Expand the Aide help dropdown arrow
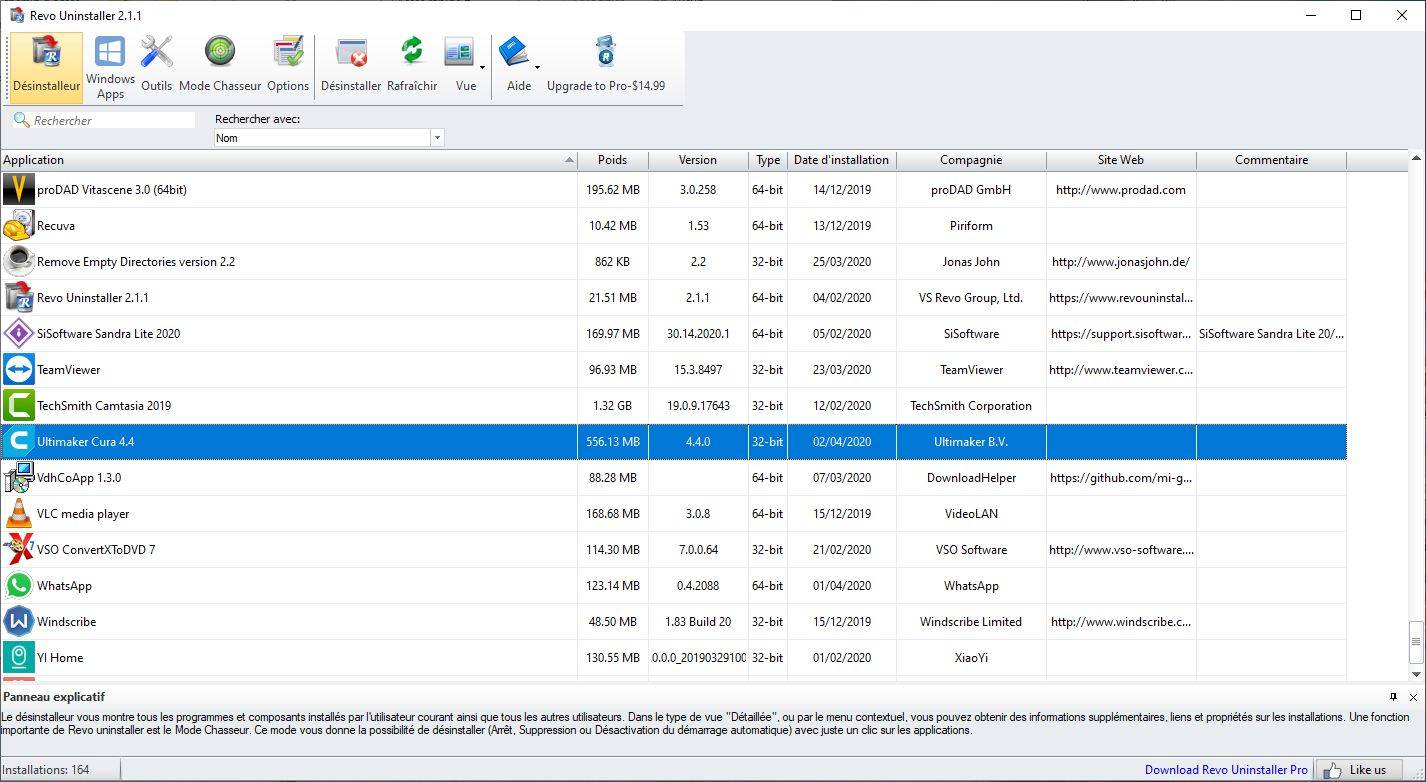The image size is (1426, 782). click(537, 69)
